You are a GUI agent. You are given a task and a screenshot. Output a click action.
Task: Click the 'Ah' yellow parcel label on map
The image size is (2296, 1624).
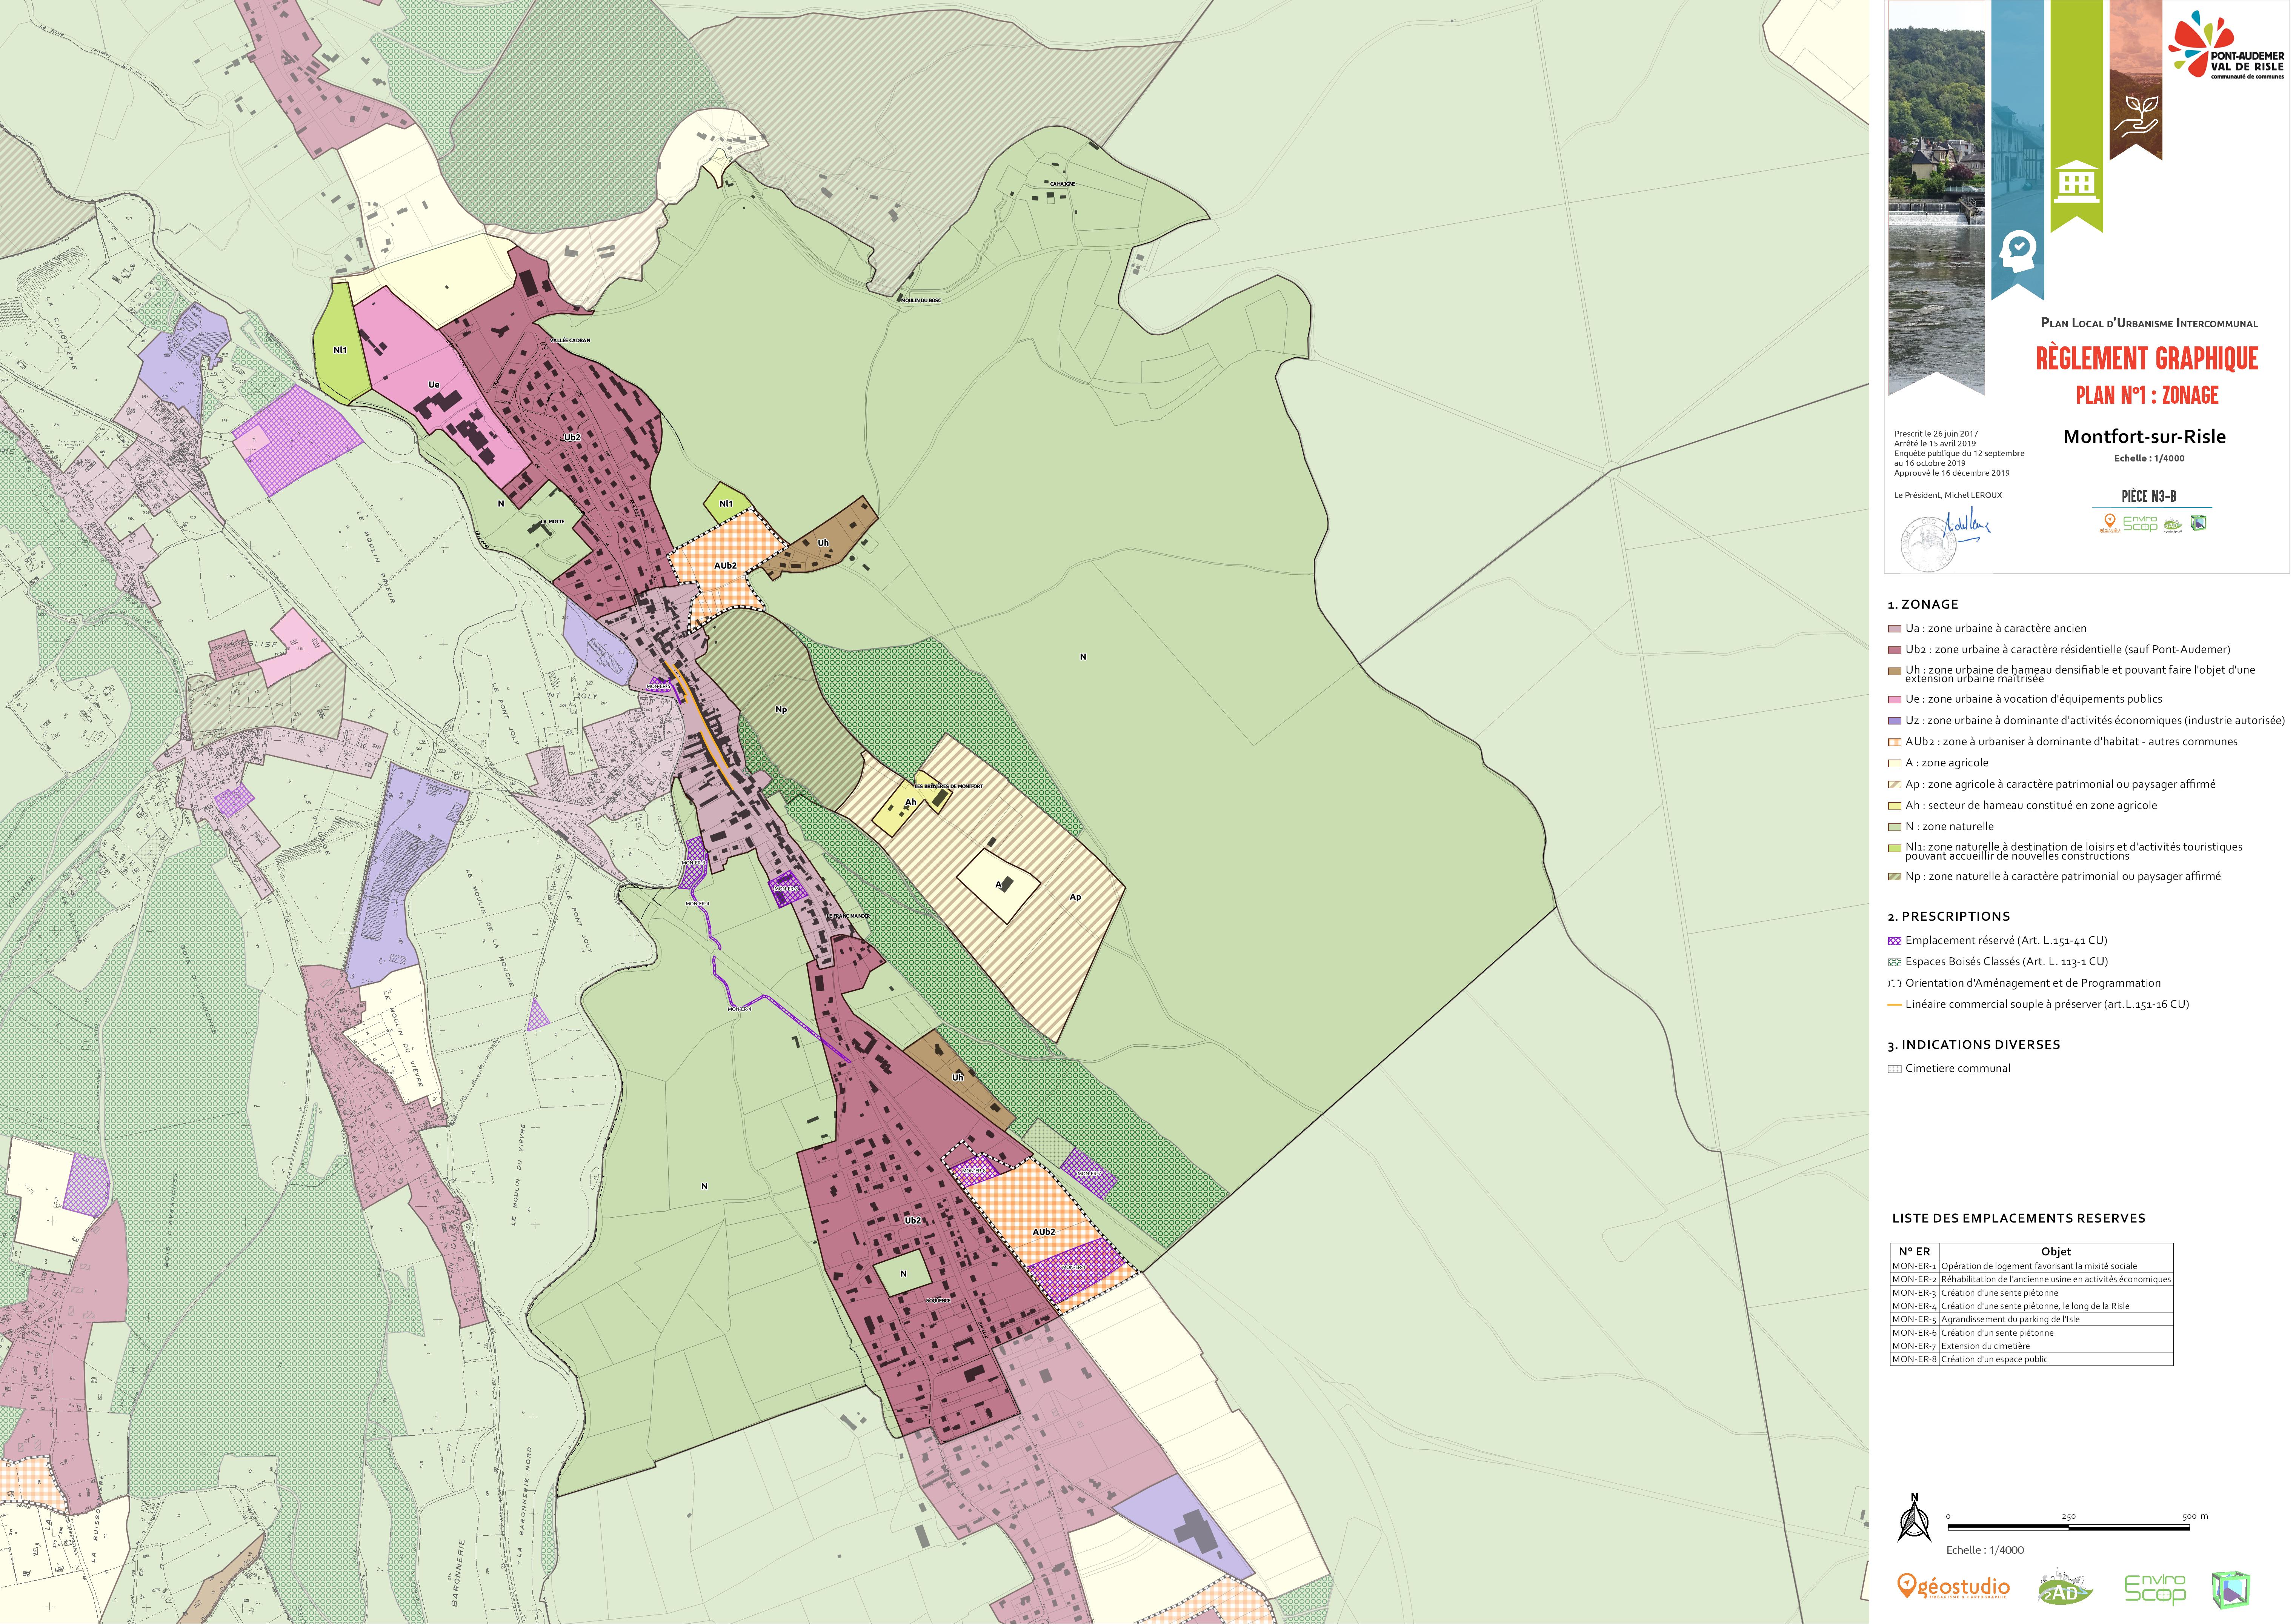coord(910,802)
